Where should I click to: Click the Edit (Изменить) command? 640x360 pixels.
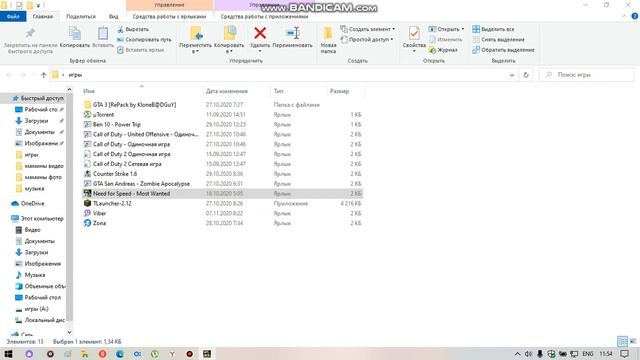[445, 40]
